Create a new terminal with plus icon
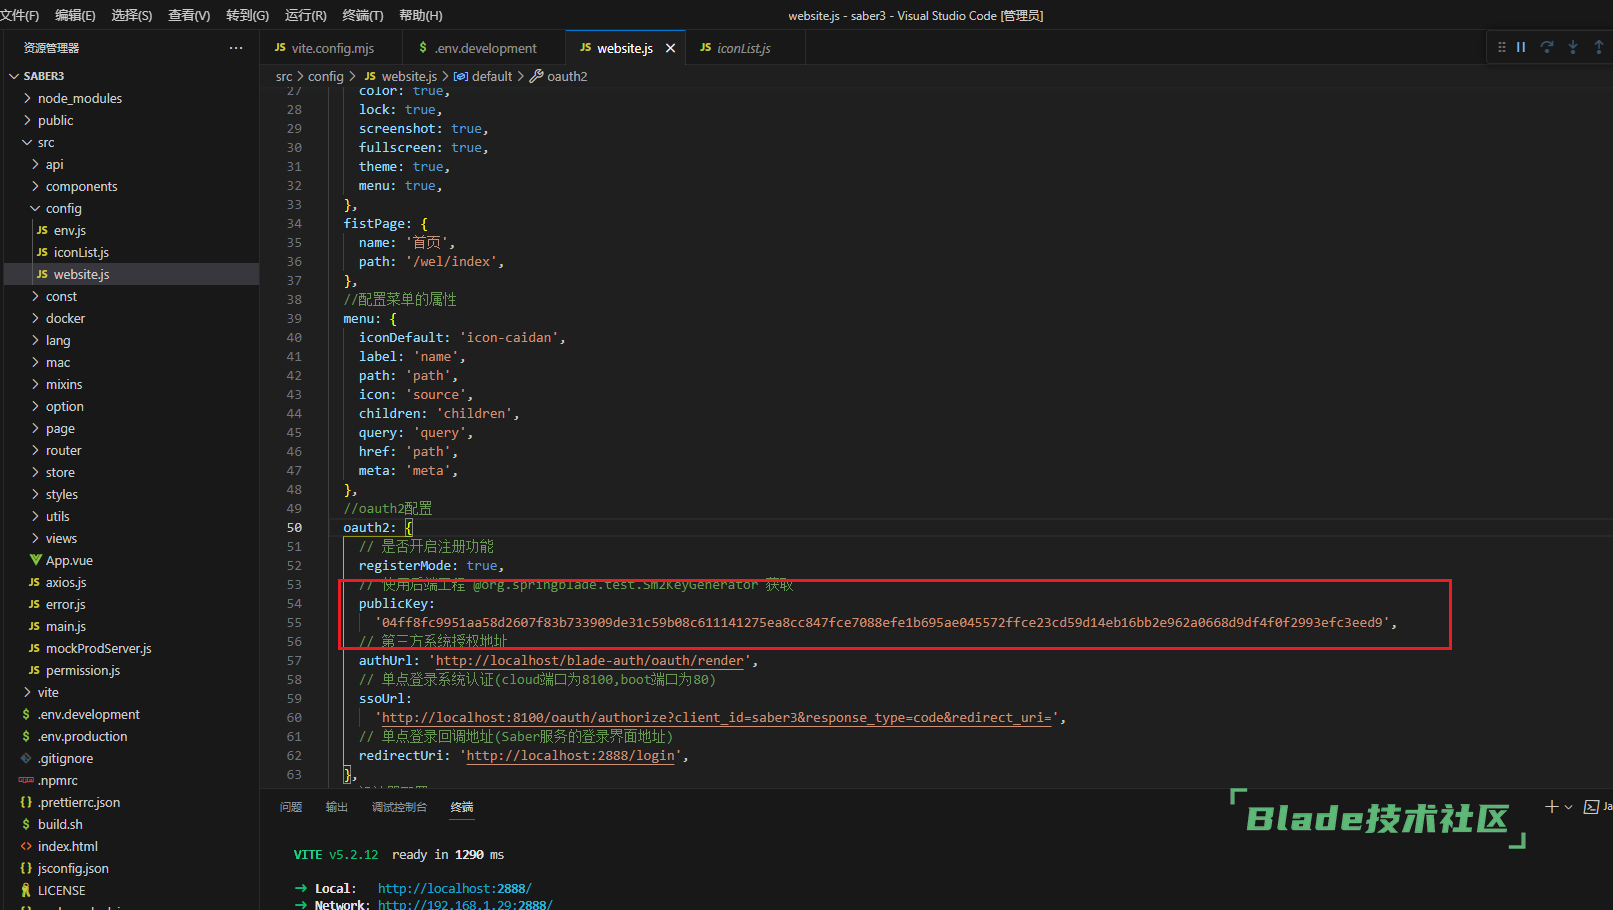The height and width of the screenshot is (910, 1613). click(1552, 806)
